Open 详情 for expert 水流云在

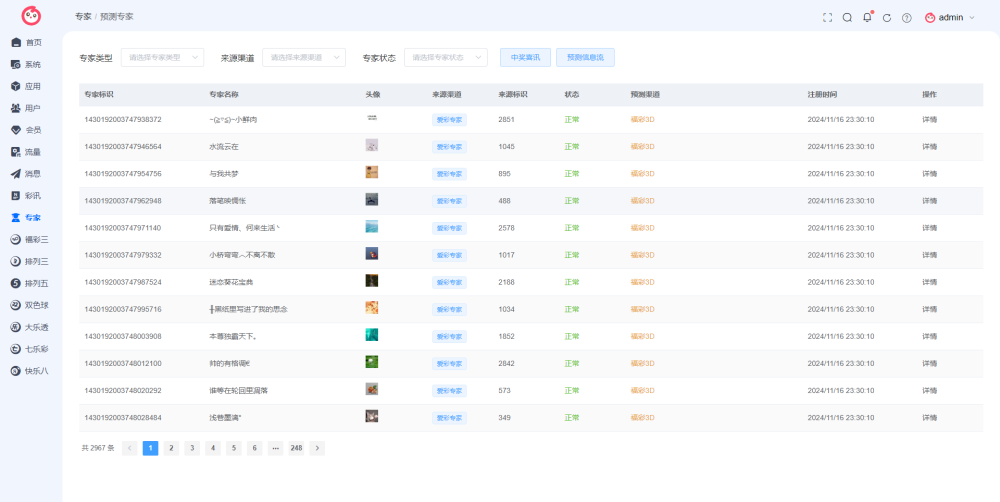point(929,147)
